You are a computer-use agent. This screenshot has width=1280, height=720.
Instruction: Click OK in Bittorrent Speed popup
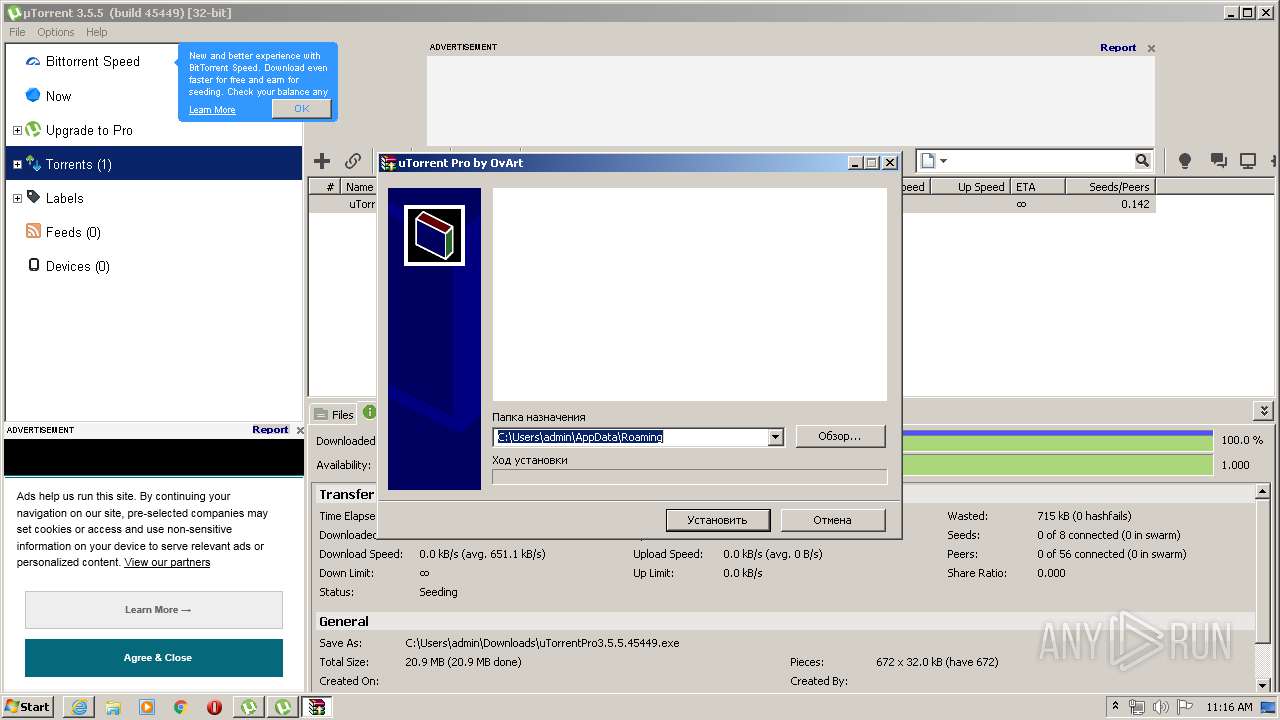[301, 109]
